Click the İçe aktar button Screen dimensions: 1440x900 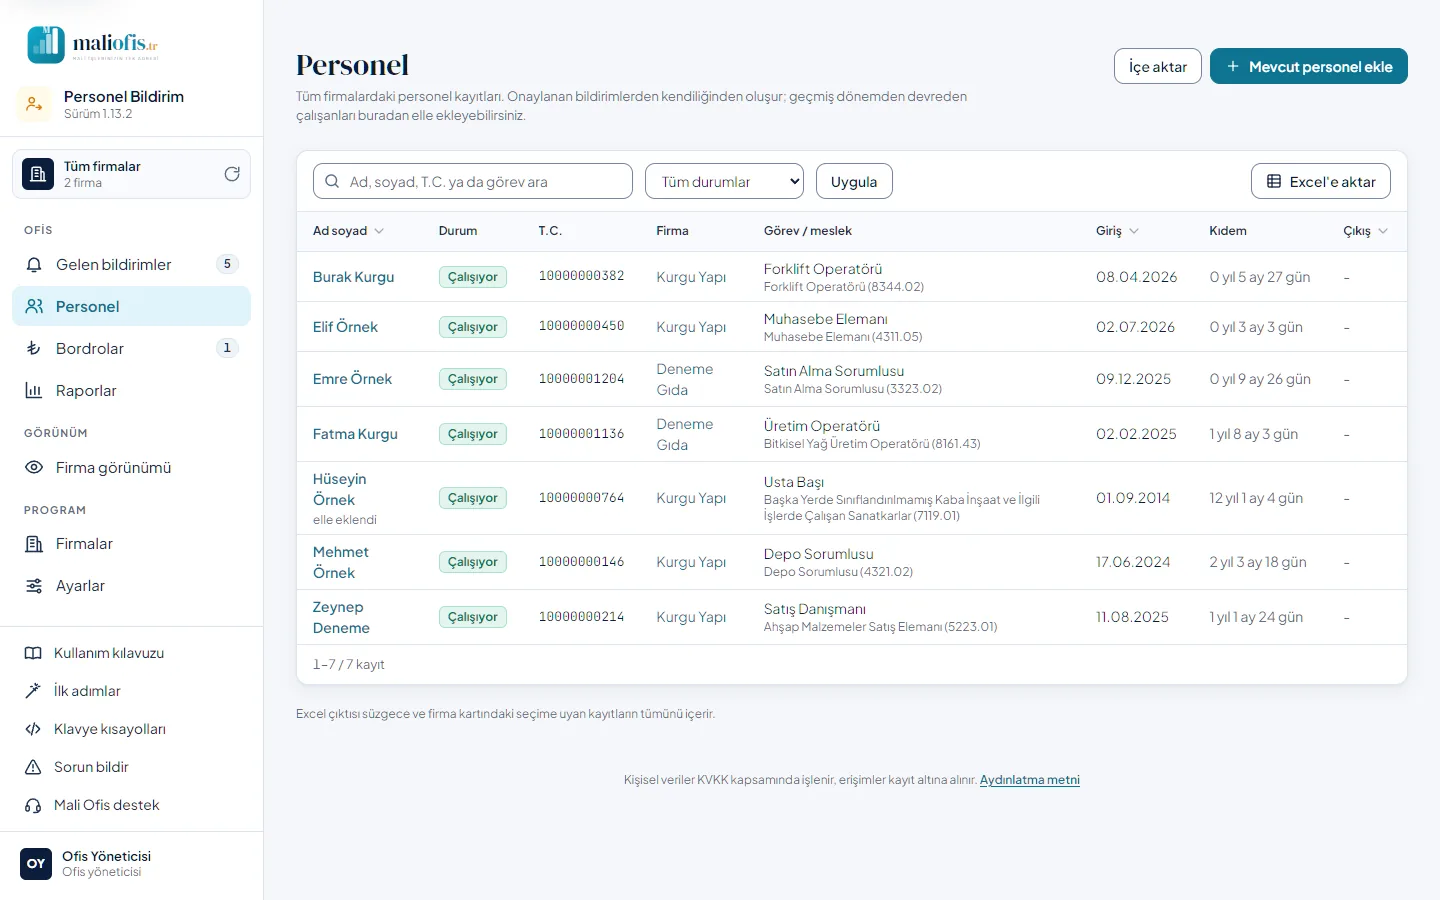click(x=1158, y=67)
